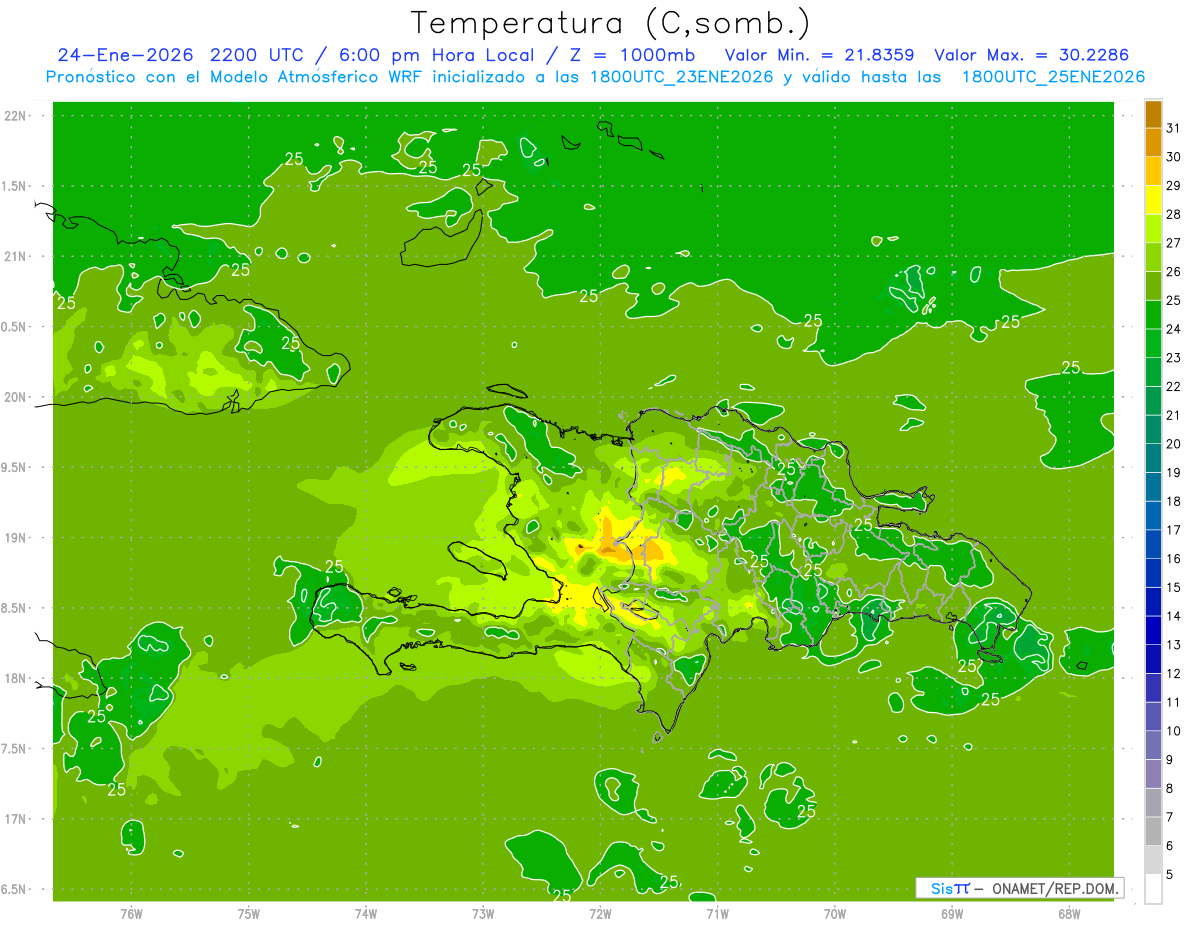
Task: Pick the legend swatch between 27 and 28
Action: click(x=1153, y=228)
